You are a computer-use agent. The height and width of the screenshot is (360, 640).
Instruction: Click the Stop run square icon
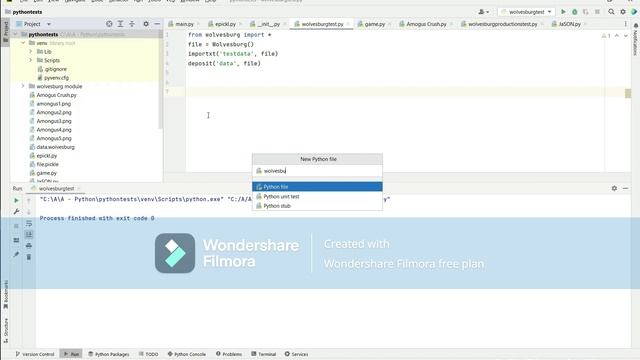point(597,12)
